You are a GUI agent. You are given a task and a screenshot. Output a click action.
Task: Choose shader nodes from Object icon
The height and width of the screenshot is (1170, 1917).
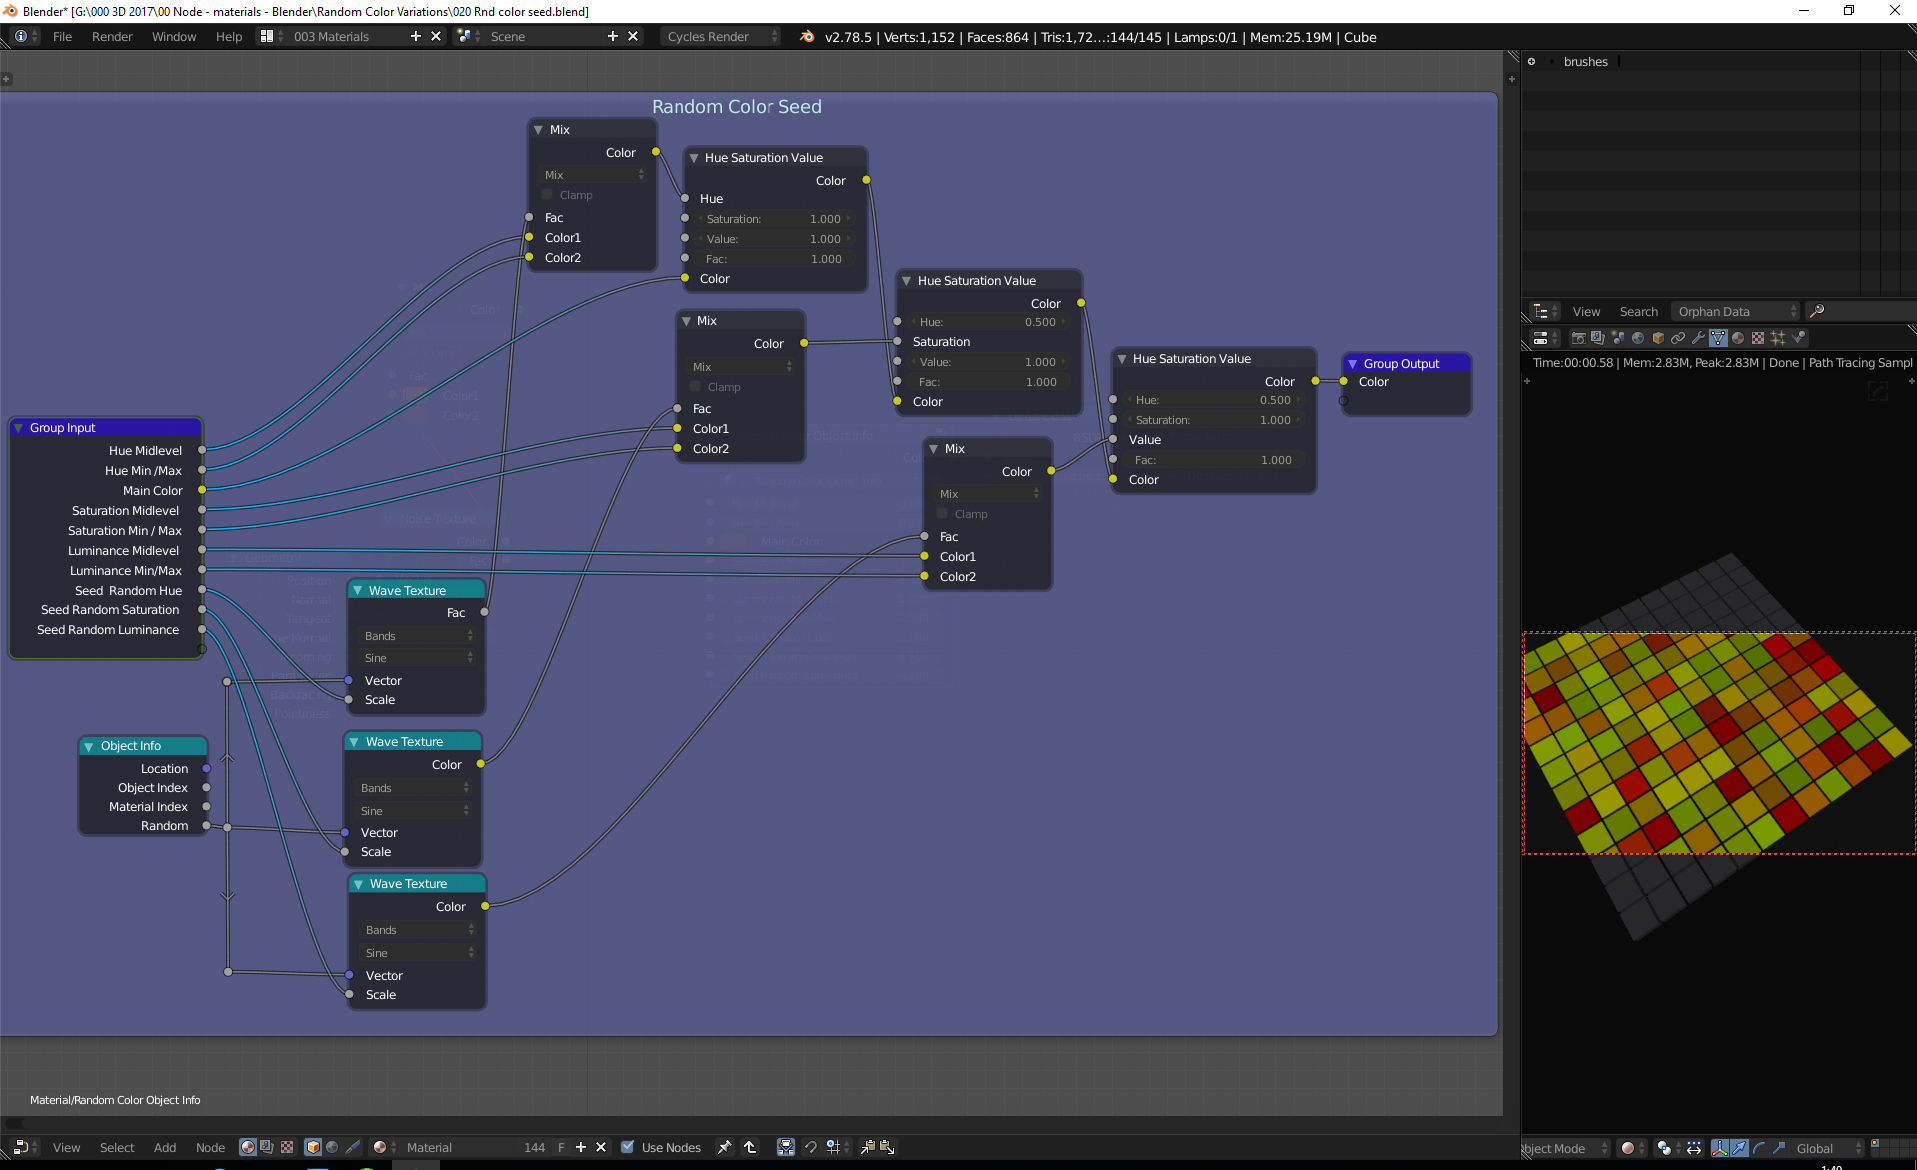[313, 1147]
